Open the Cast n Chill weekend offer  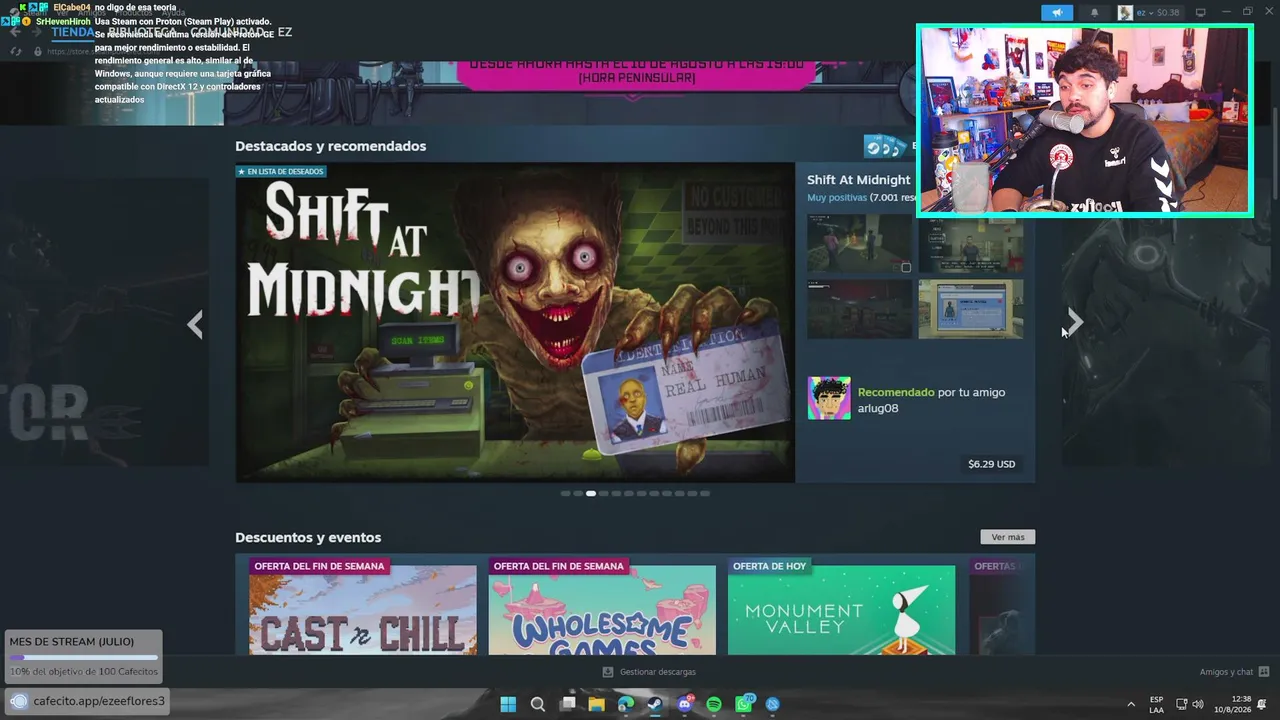pos(363,606)
